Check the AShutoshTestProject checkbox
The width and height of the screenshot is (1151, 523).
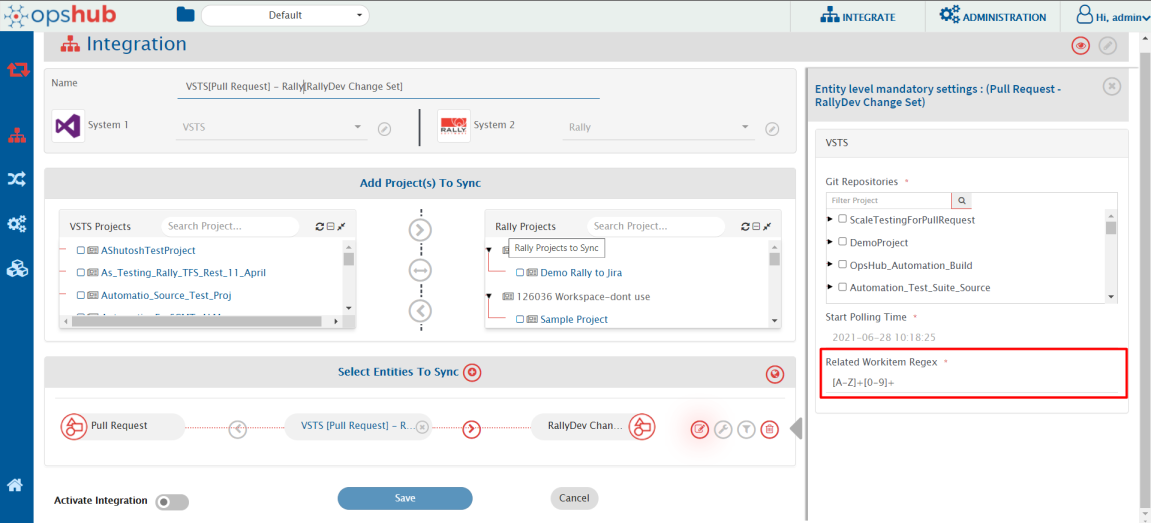pos(81,251)
